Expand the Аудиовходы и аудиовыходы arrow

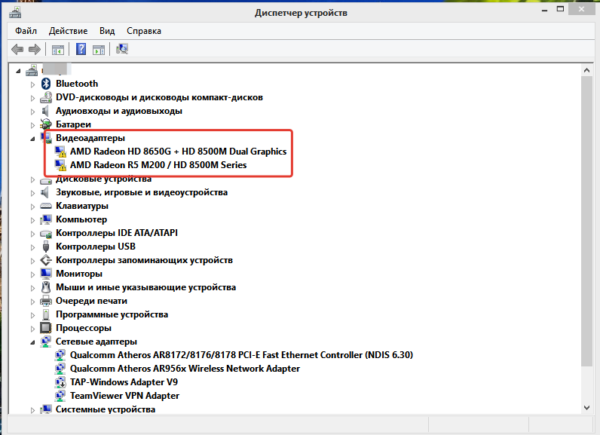click(33, 111)
